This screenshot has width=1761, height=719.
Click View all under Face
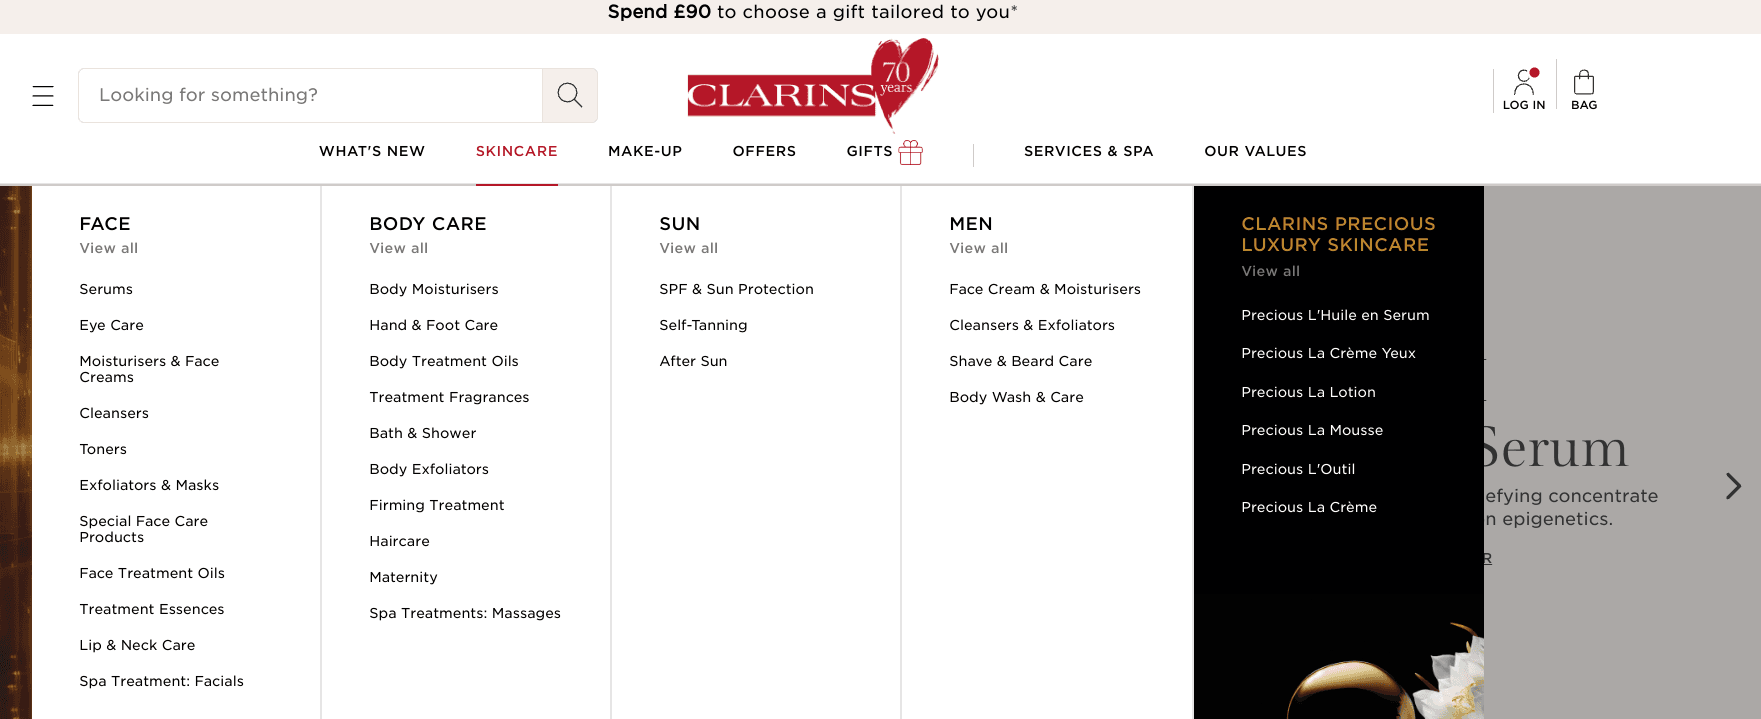tap(109, 248)
